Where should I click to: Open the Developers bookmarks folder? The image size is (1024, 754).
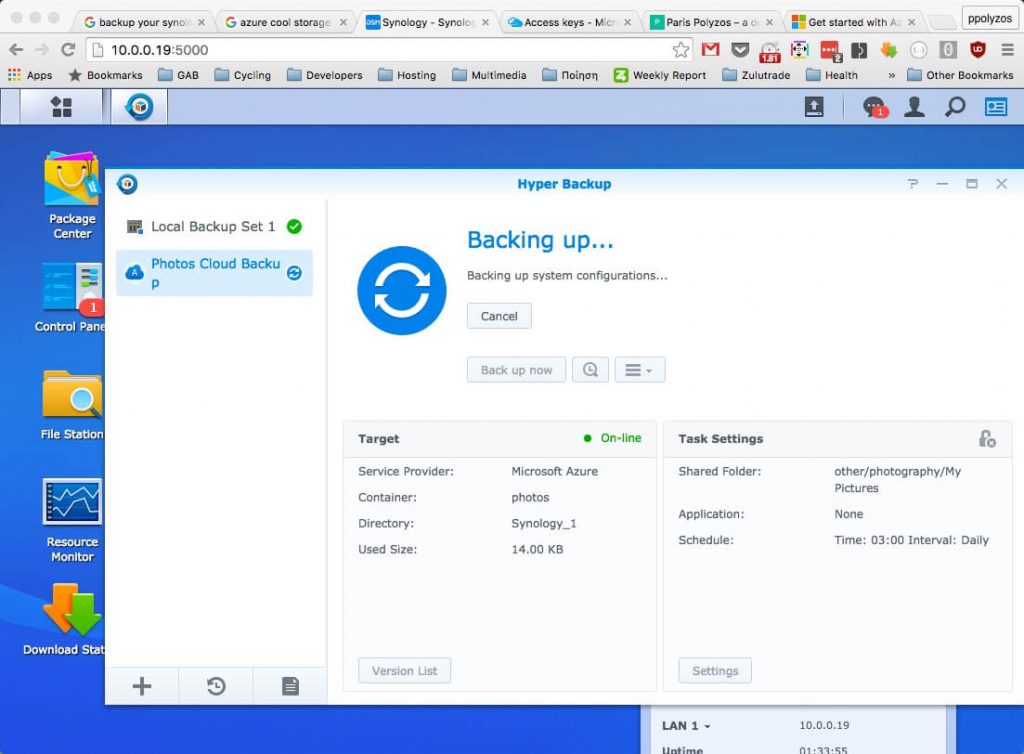(325, 75)
